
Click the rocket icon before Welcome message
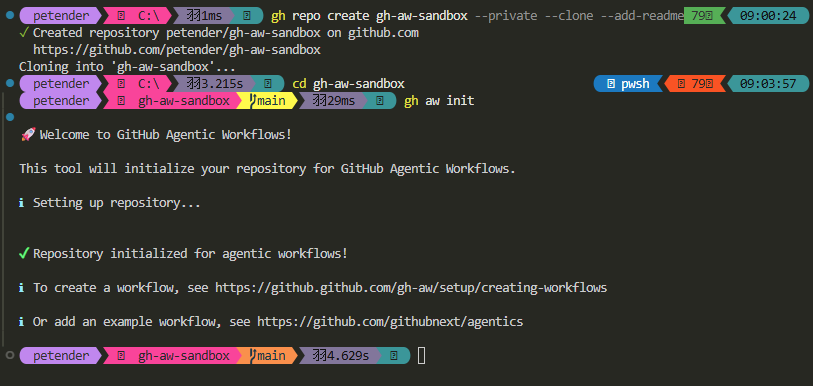[x=27, y=135]
